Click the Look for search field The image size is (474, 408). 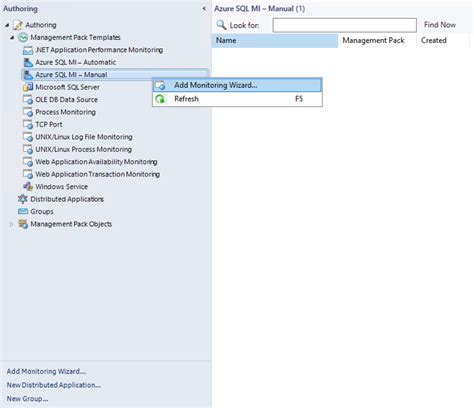pos(345,25)
